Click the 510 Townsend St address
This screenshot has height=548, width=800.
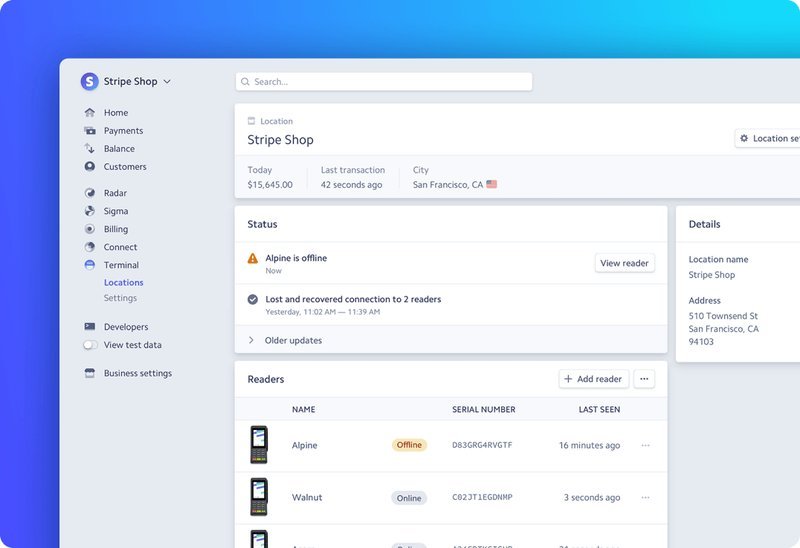[723, 316]
